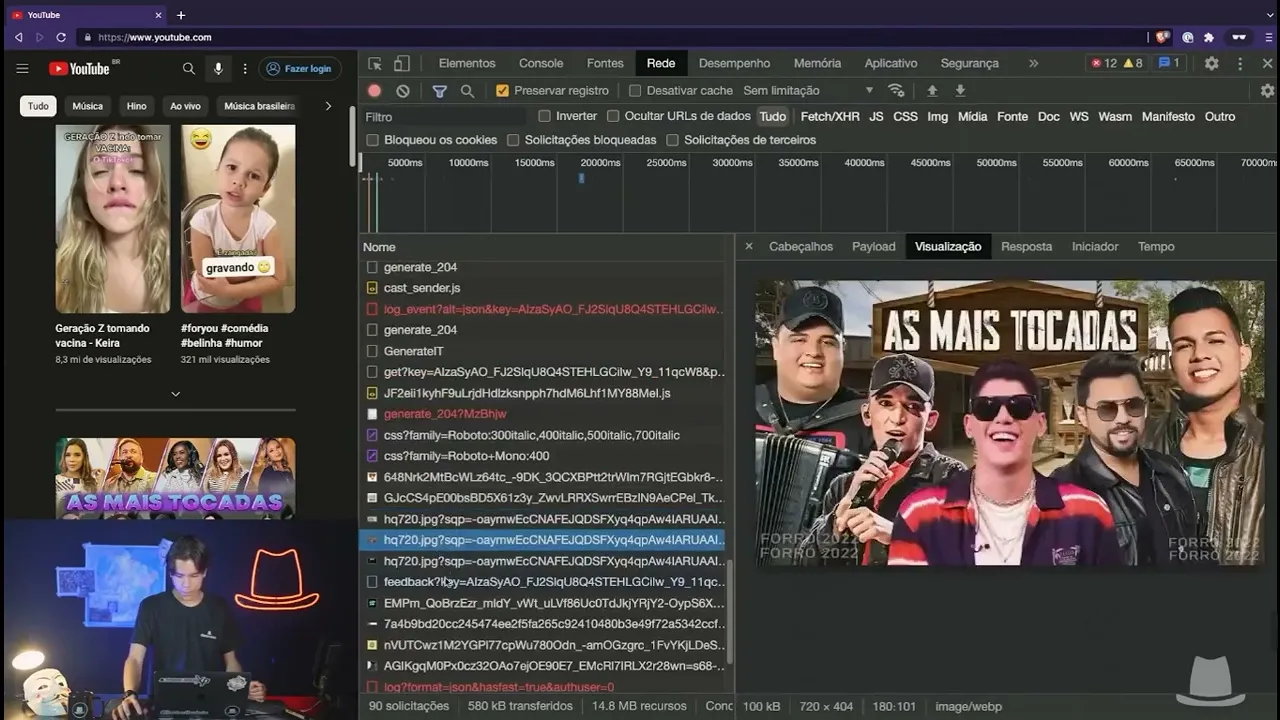Open the inspect element picker tool

[374, 63]
